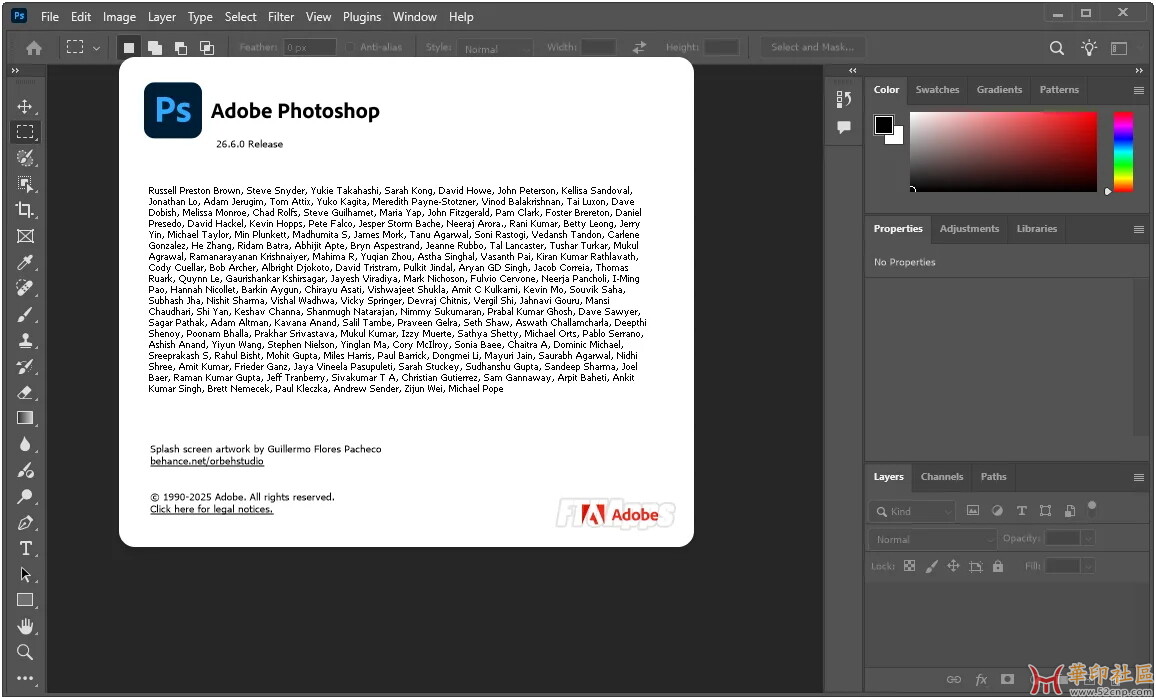Select the Brush tool
Screen dimensions: 1156x699
(25, 315)
